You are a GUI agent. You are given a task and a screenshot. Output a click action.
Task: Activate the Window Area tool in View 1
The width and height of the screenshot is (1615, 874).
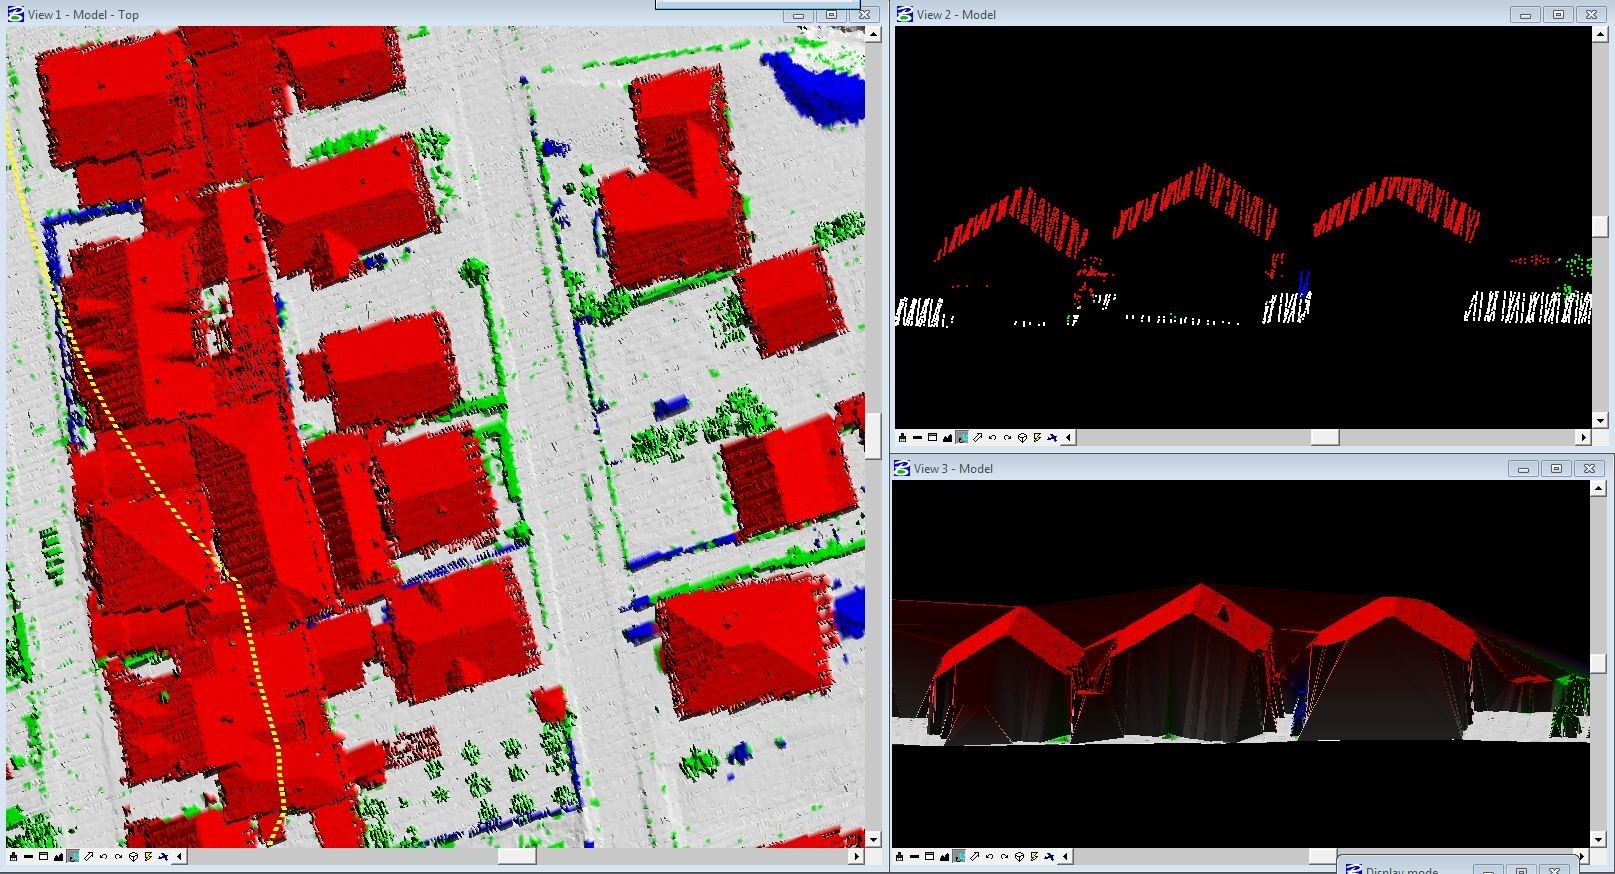coord(43,856)
